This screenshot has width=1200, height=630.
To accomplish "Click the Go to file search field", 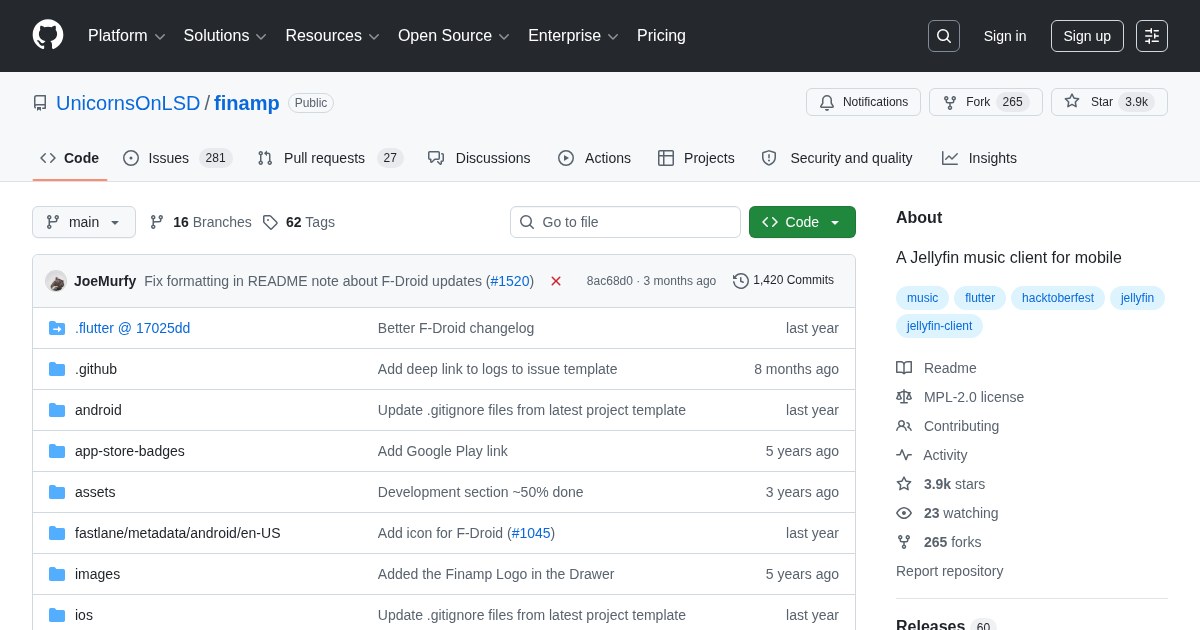I will point(625,222).
